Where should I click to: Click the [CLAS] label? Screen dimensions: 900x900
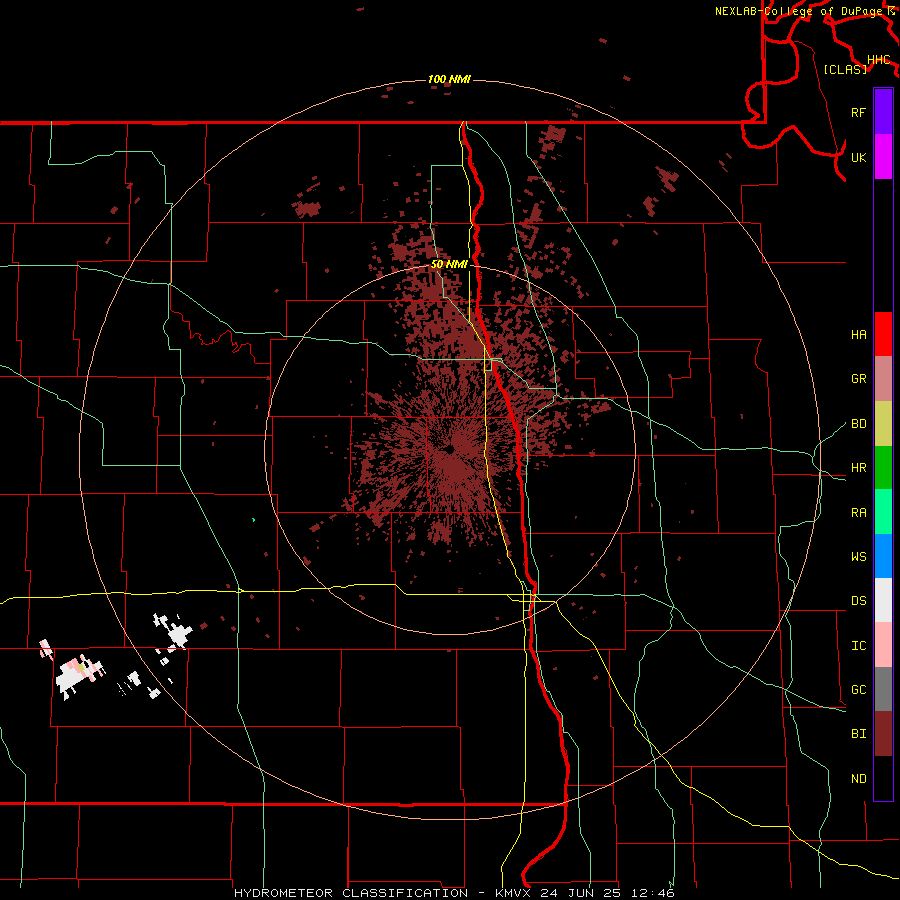pos(845,69)
